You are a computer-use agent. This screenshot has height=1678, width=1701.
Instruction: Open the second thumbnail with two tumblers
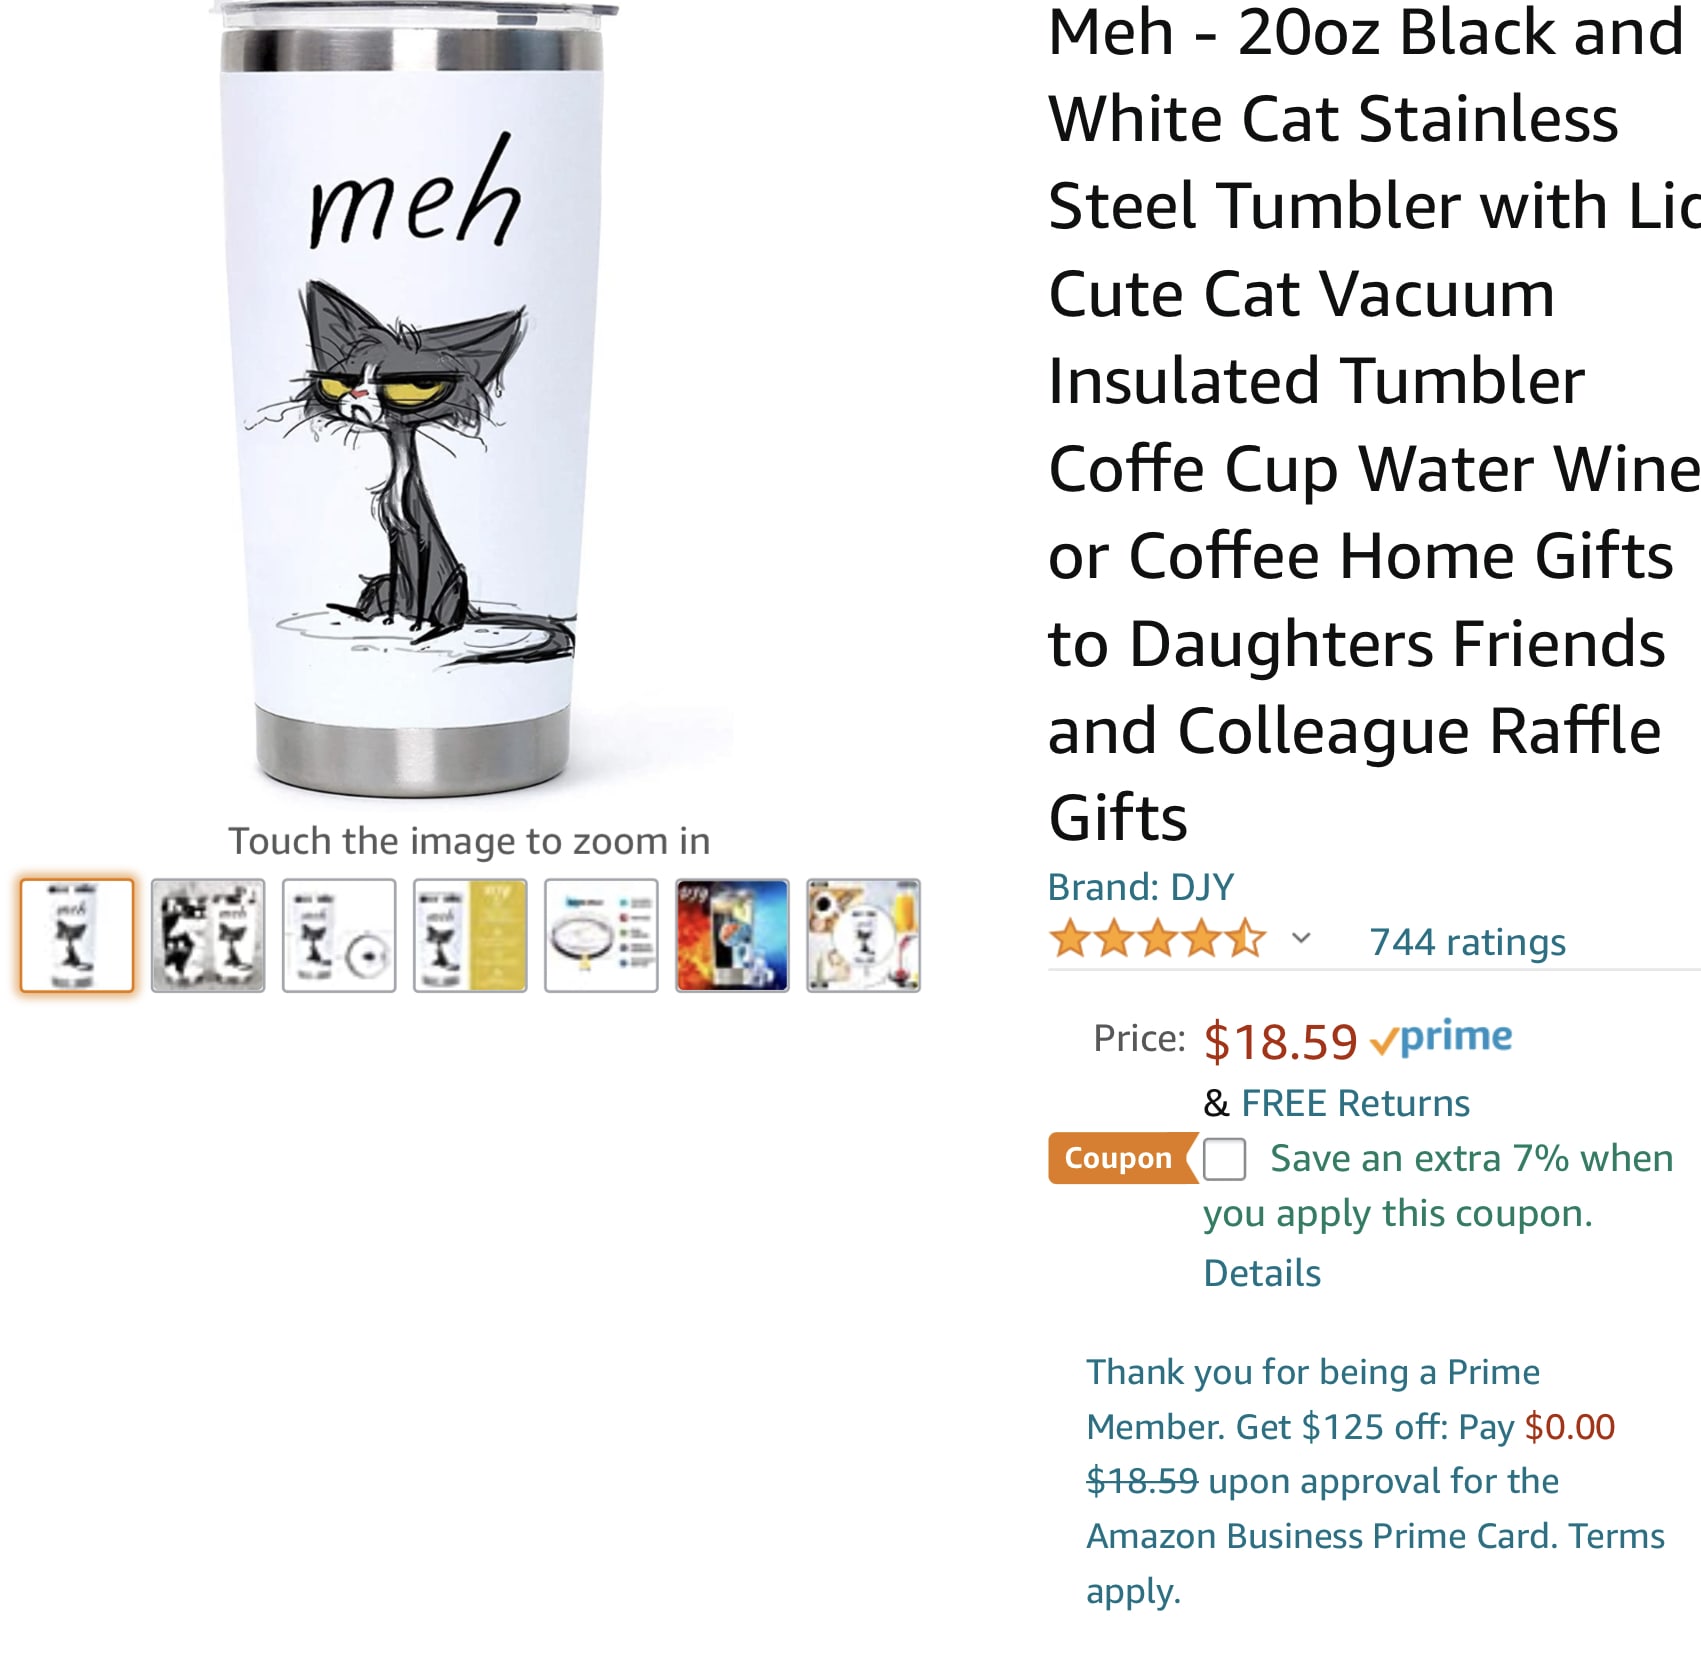tap(208, 935)
